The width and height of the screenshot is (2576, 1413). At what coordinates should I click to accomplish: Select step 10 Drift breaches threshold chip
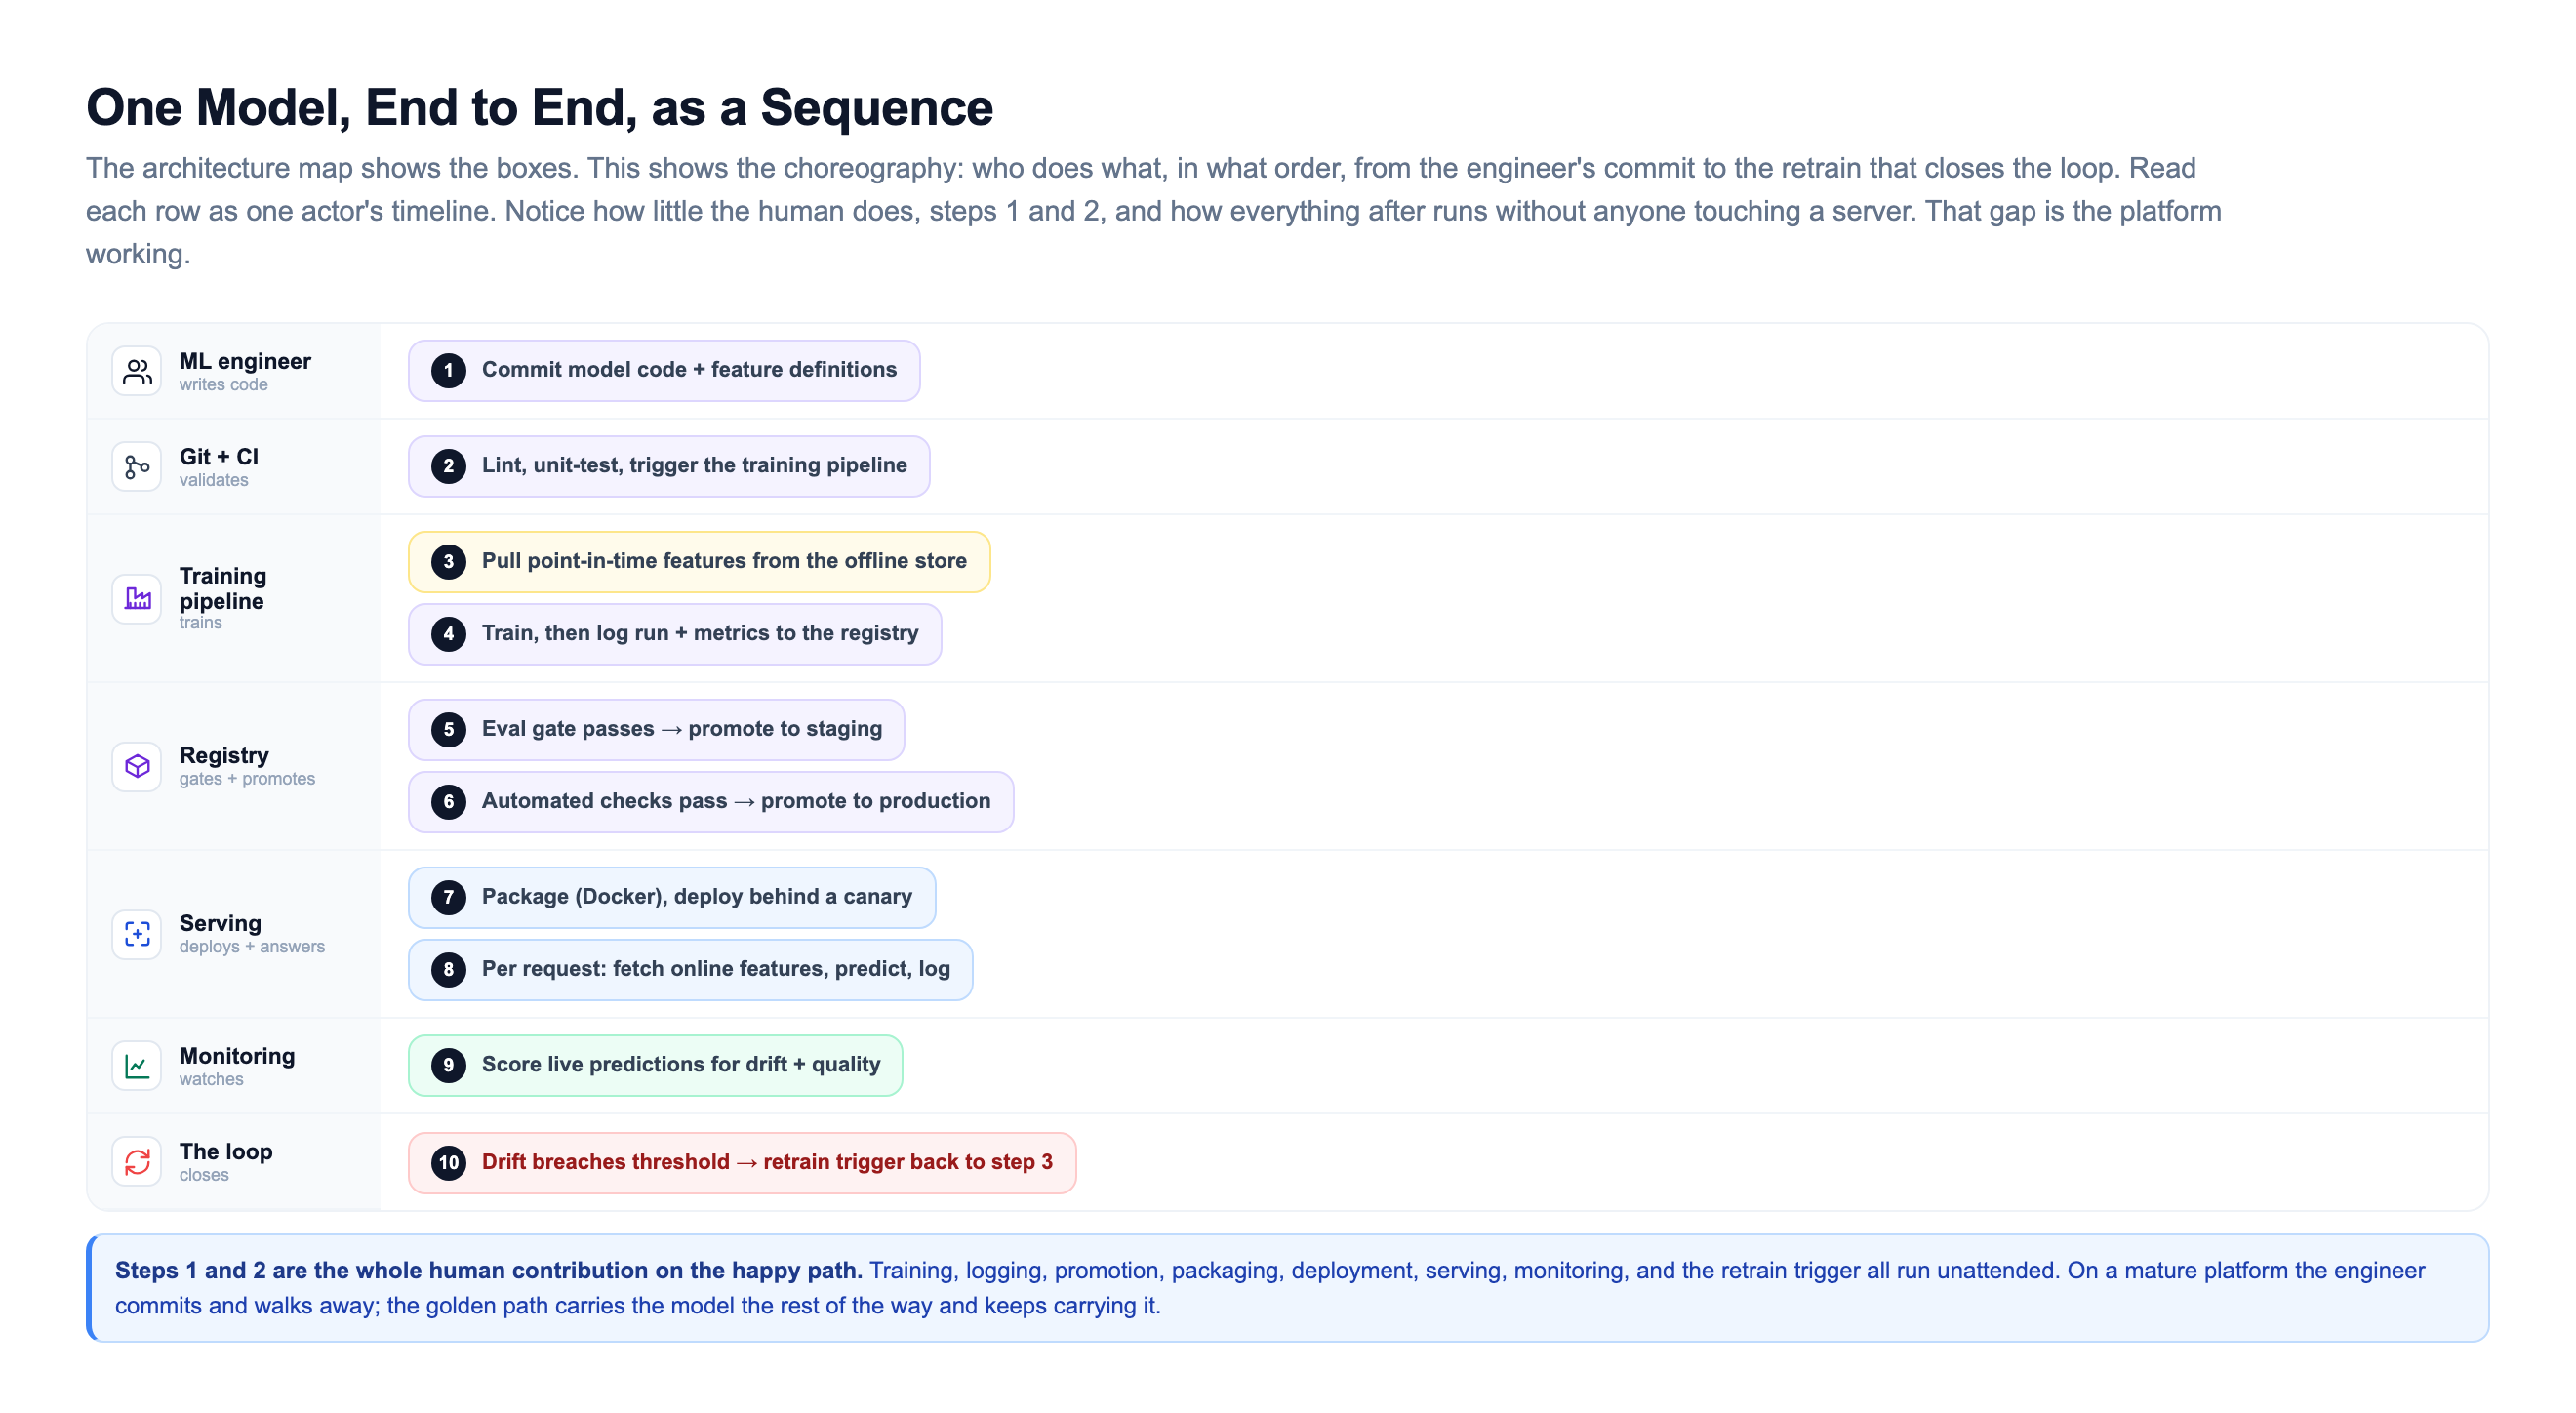click(x=742, y=1163)
